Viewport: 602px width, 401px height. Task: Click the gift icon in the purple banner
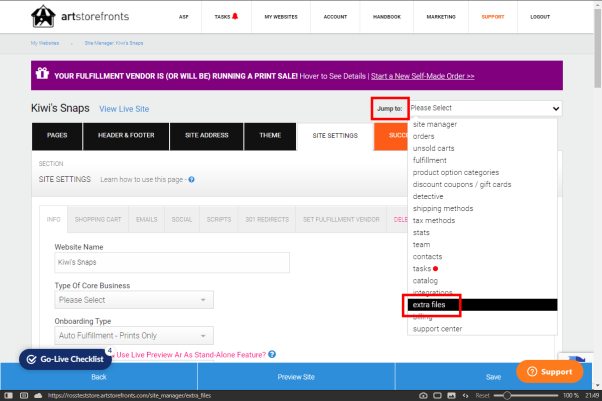point(42,73)
